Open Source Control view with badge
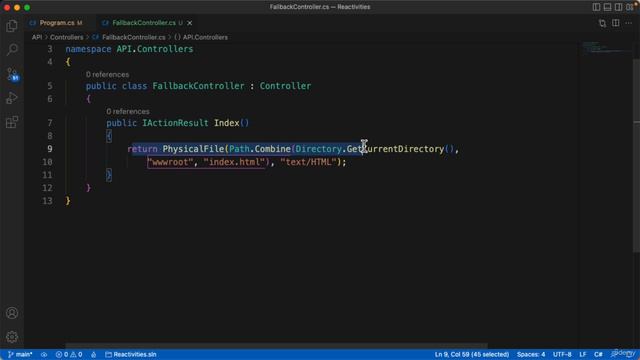 tap(12, 74)
